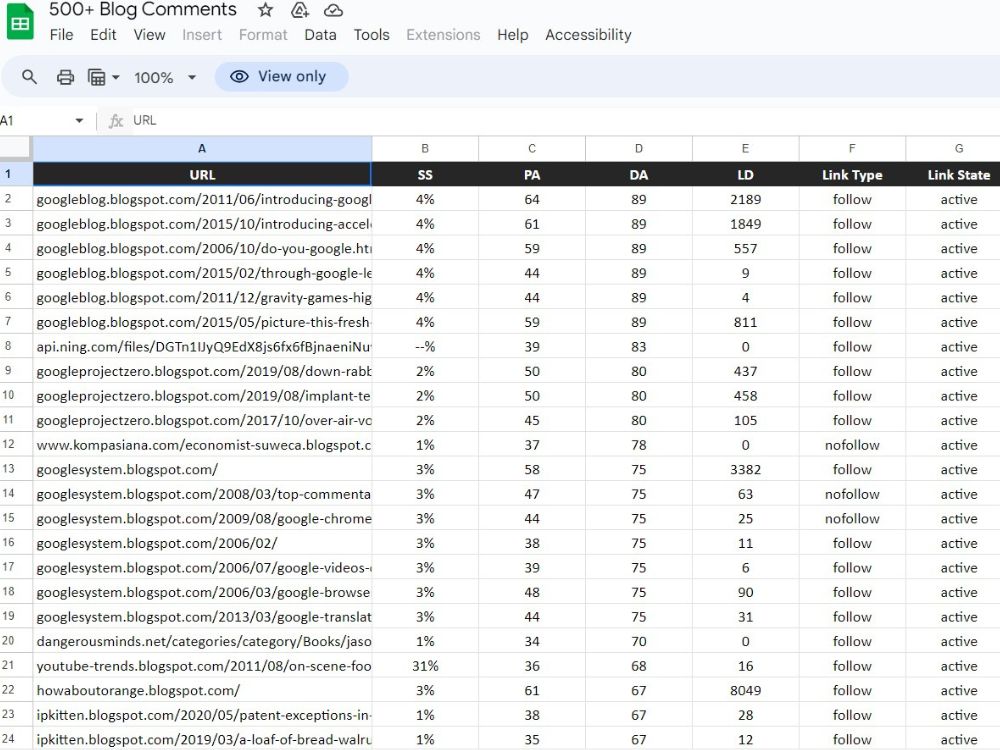Select the googlesystem.blogspot.com/ cell in row 13
The height and width of the screenshot is (750, 1000).
click(202, 469)
